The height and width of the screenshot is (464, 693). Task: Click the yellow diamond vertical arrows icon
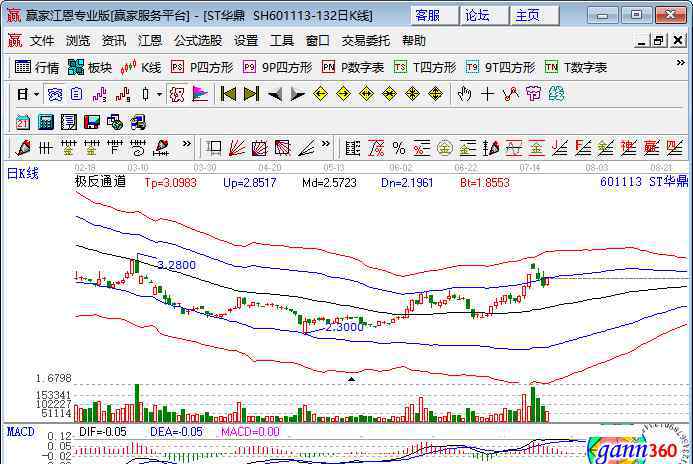[x=435, y=94]
